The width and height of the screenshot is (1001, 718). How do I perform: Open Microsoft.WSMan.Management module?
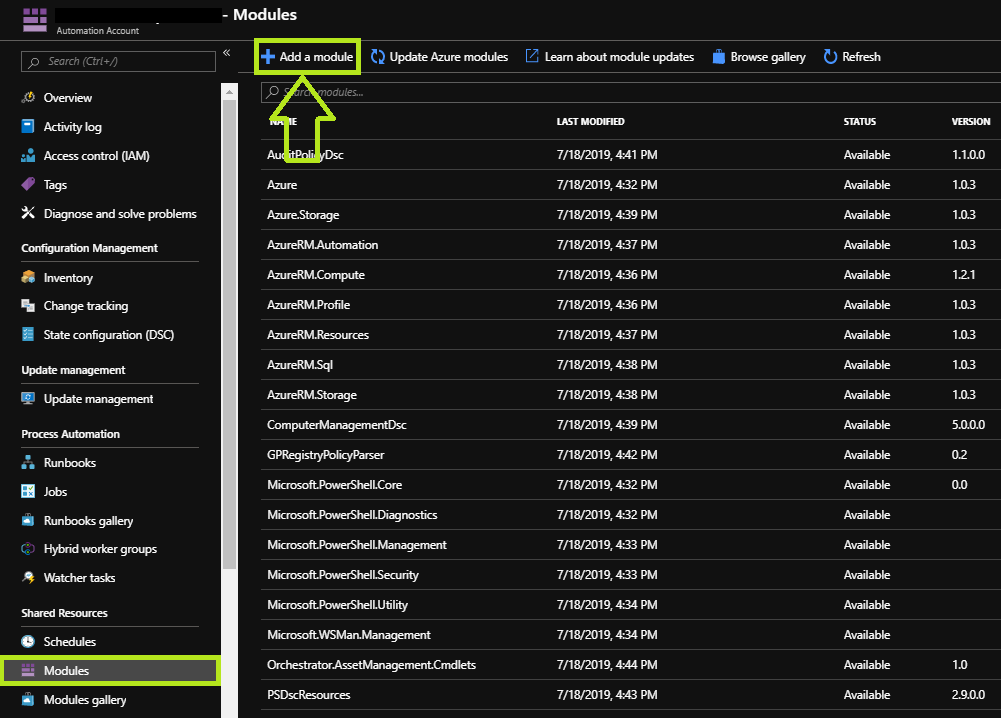pyautogui.click(x=631, y=634)
